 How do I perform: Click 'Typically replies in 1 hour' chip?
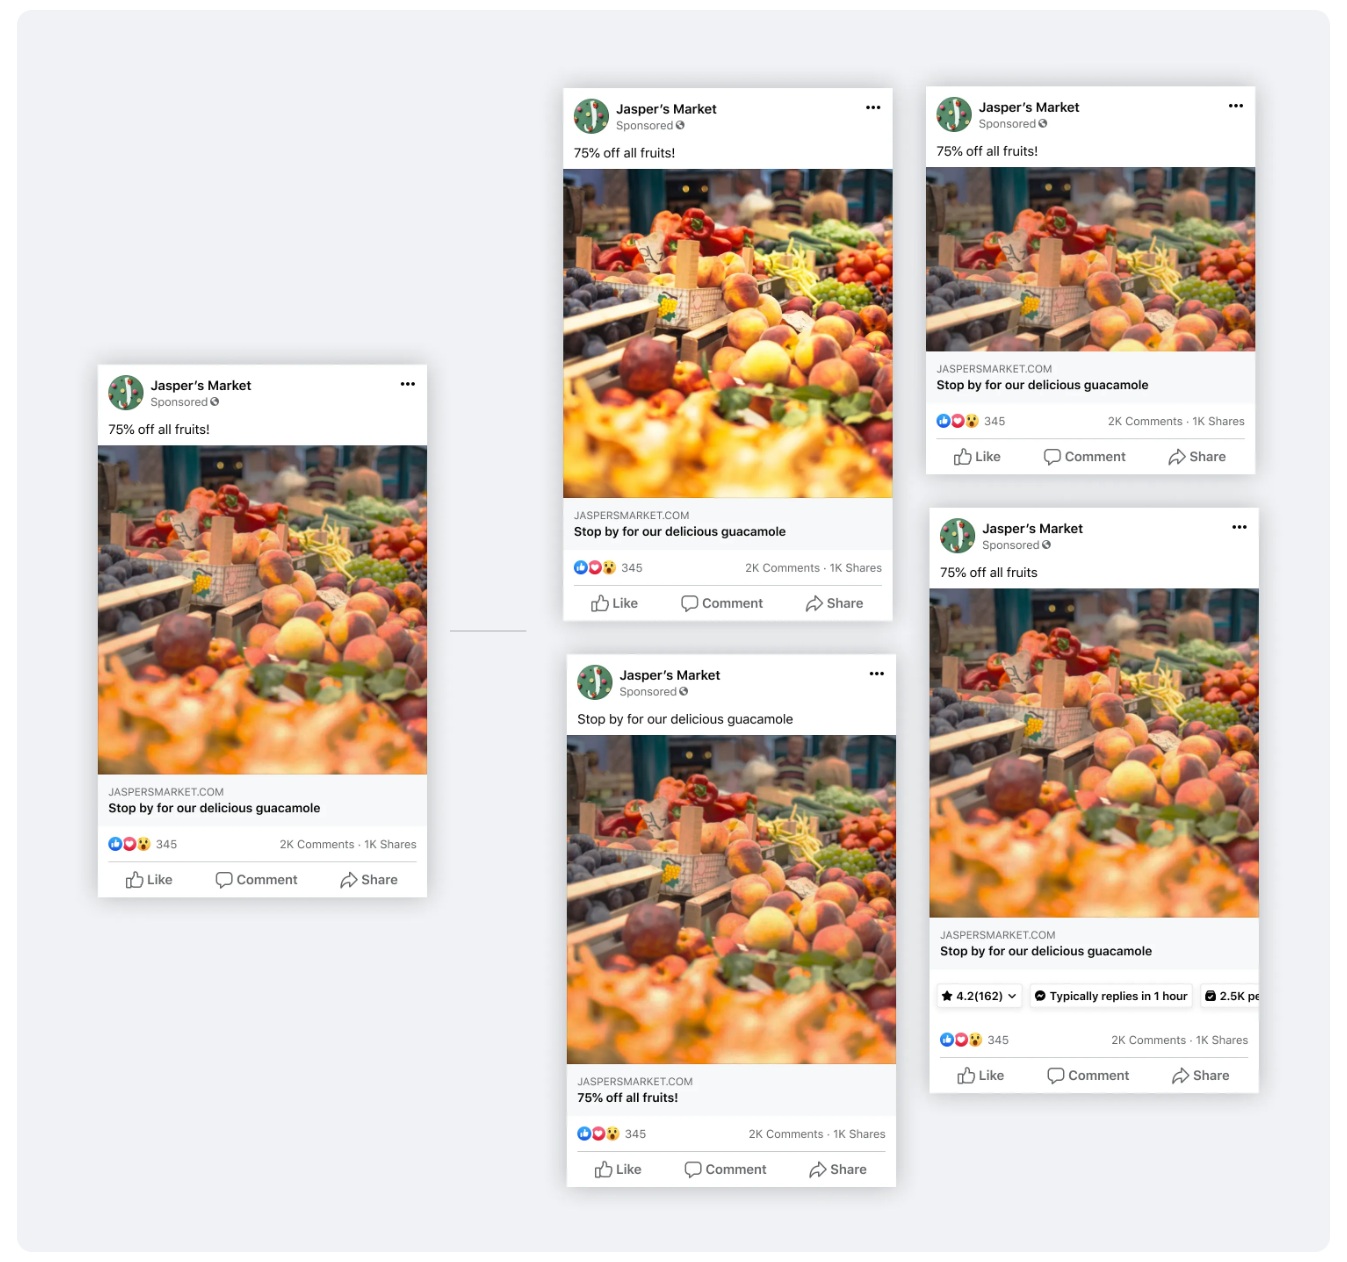(1111, 996)
